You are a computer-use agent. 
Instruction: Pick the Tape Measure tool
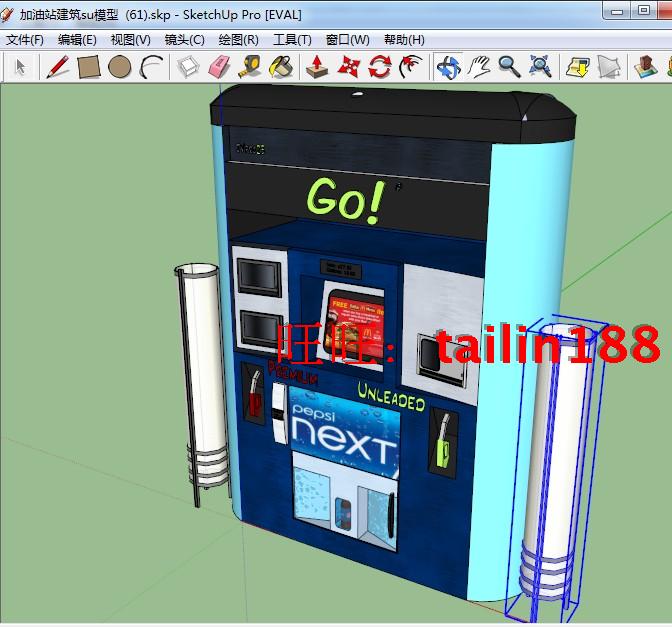pyautogui.click(x=250, y=67)
